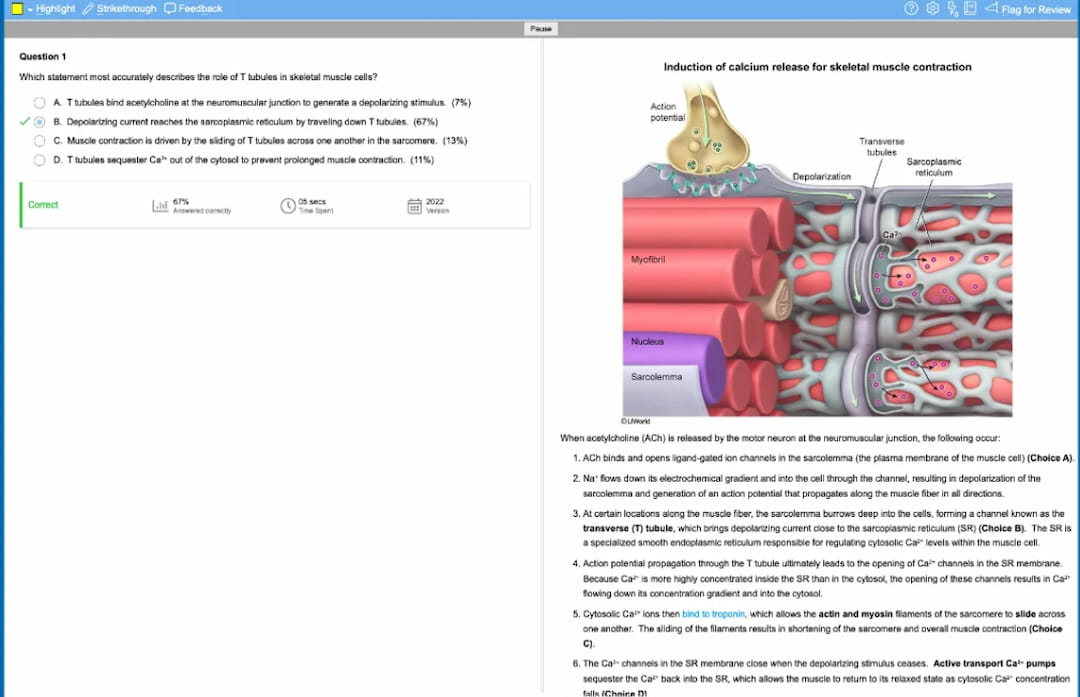Activate the Strikethrough tool
The height and width of the screenshot is (697, 1080).
[126, 9]
